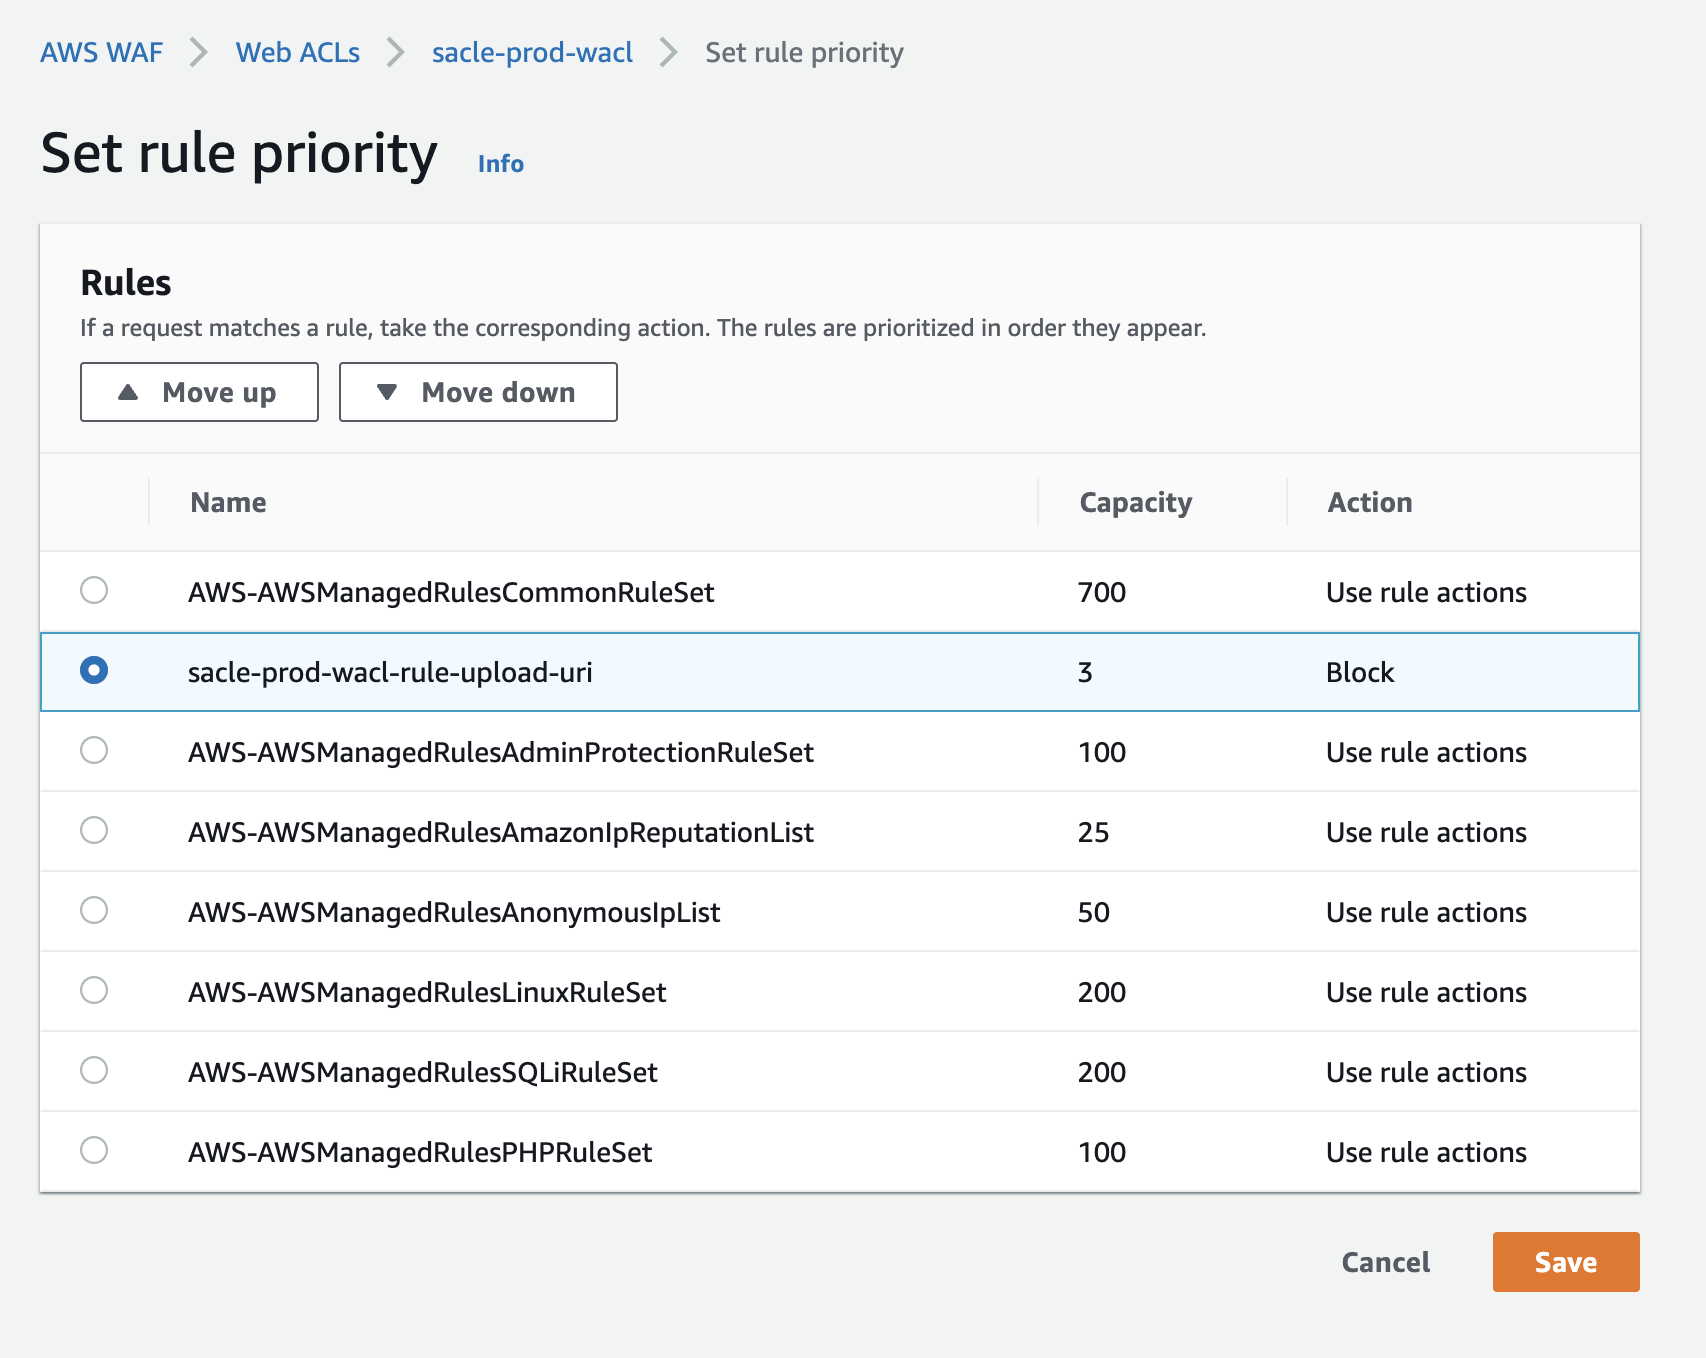Click the Move down button
The height and width of the screenshot is (1358, 1706).
478,392
